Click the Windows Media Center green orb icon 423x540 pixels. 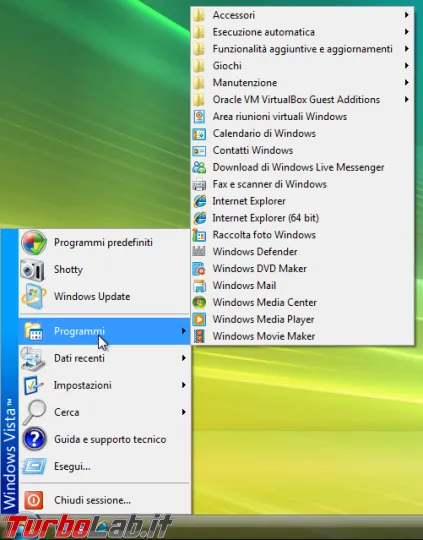pos(199,302)
